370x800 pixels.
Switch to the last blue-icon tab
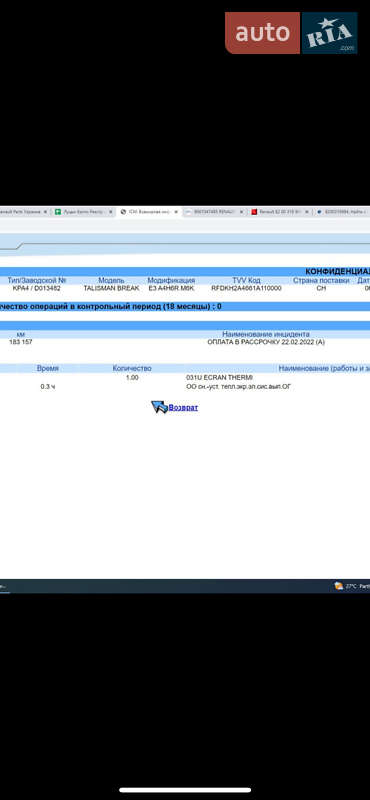click(343, 212)
